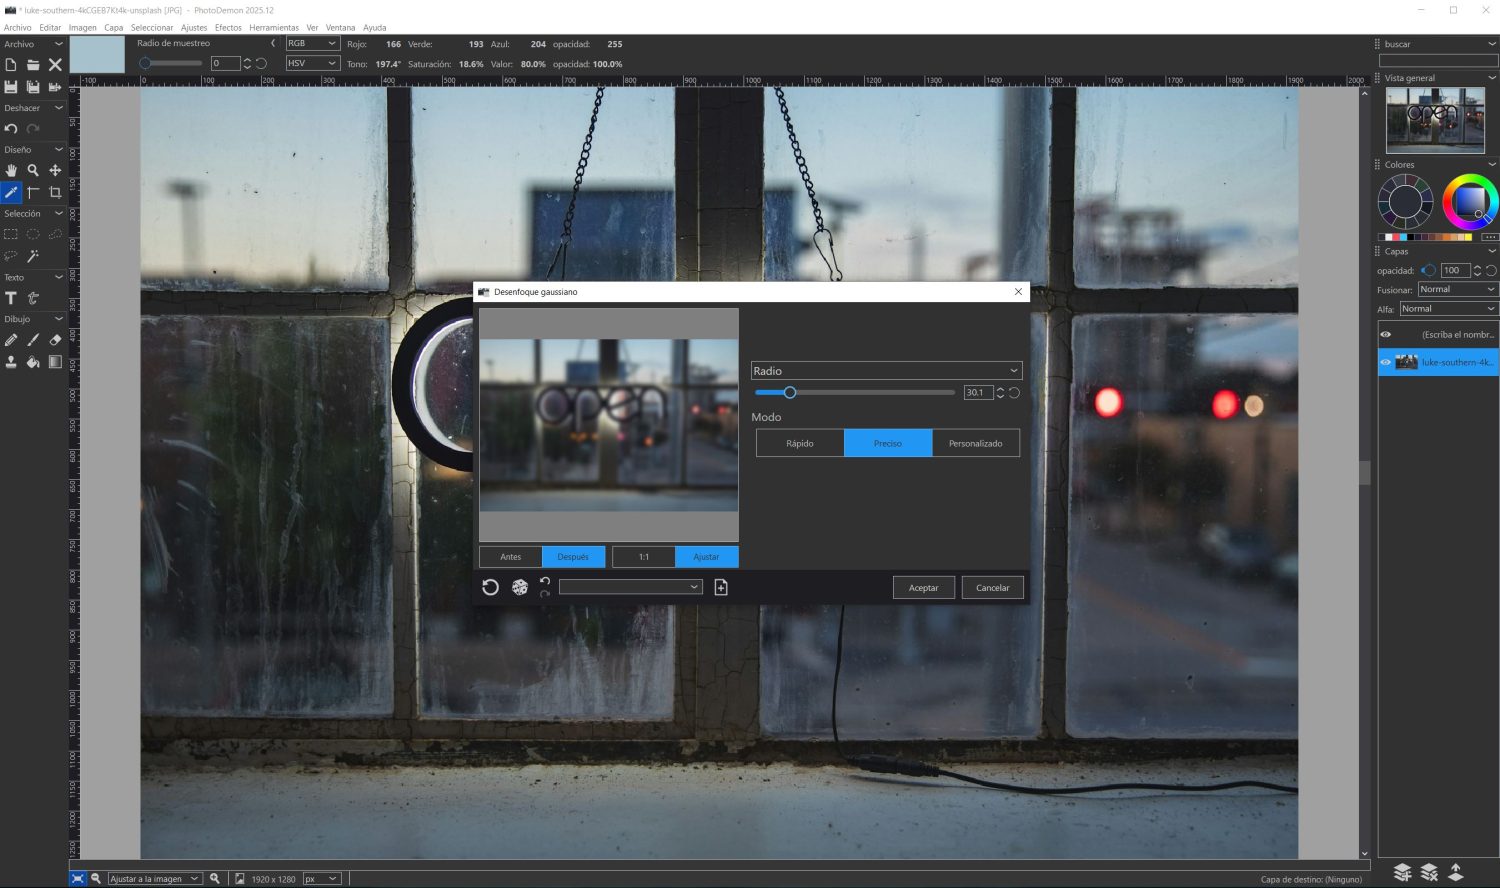Click the dice randomize icon in dialog
Viewport: 1500px width, 888px height.
pos(520,588)
